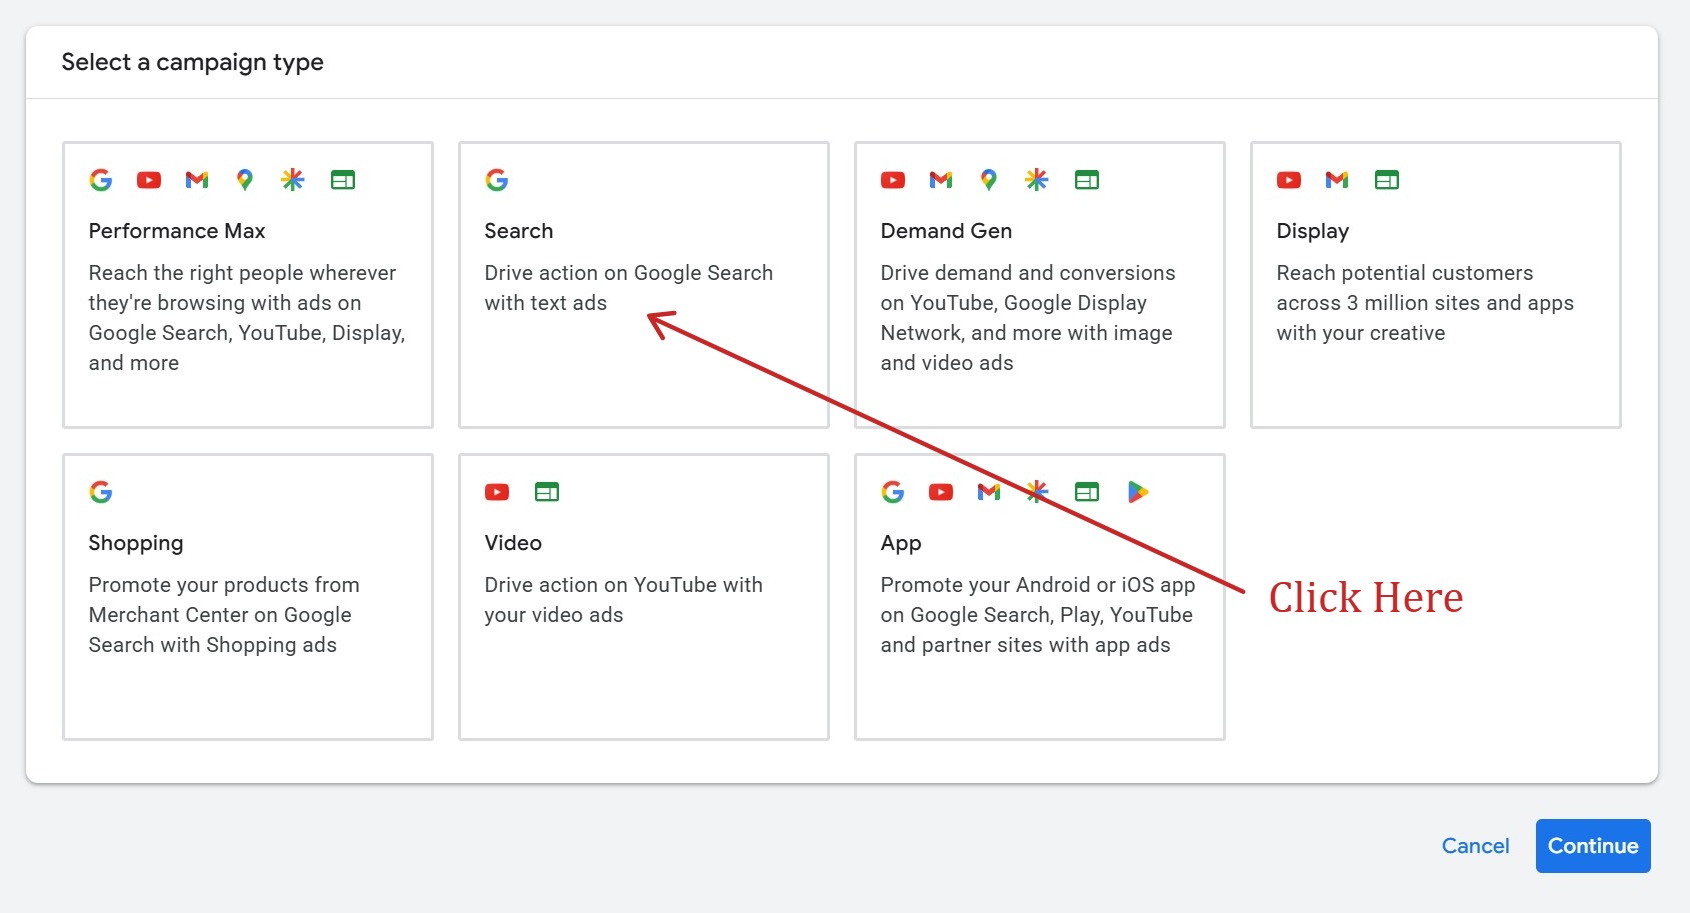
Task: Click the Gmail icon in the Display card
Action: pos(1337,180)
